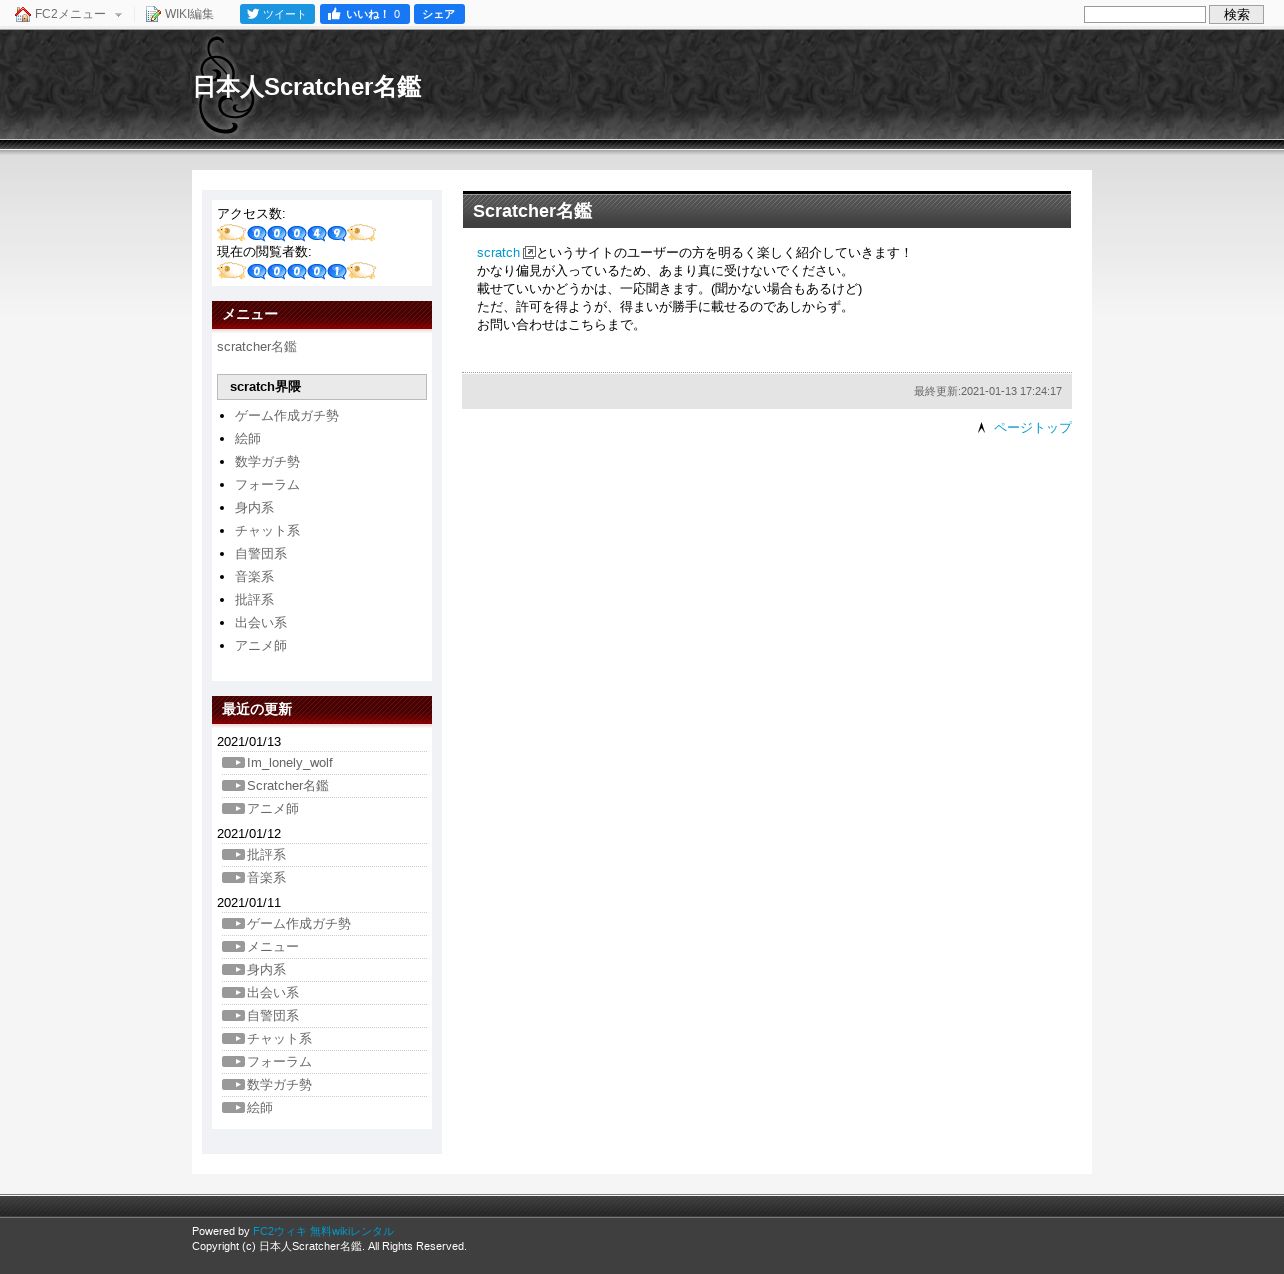The image size is (1284, 1274).
Task: Click the arrow icon beside recent メニュー
Action: [233, 947]
